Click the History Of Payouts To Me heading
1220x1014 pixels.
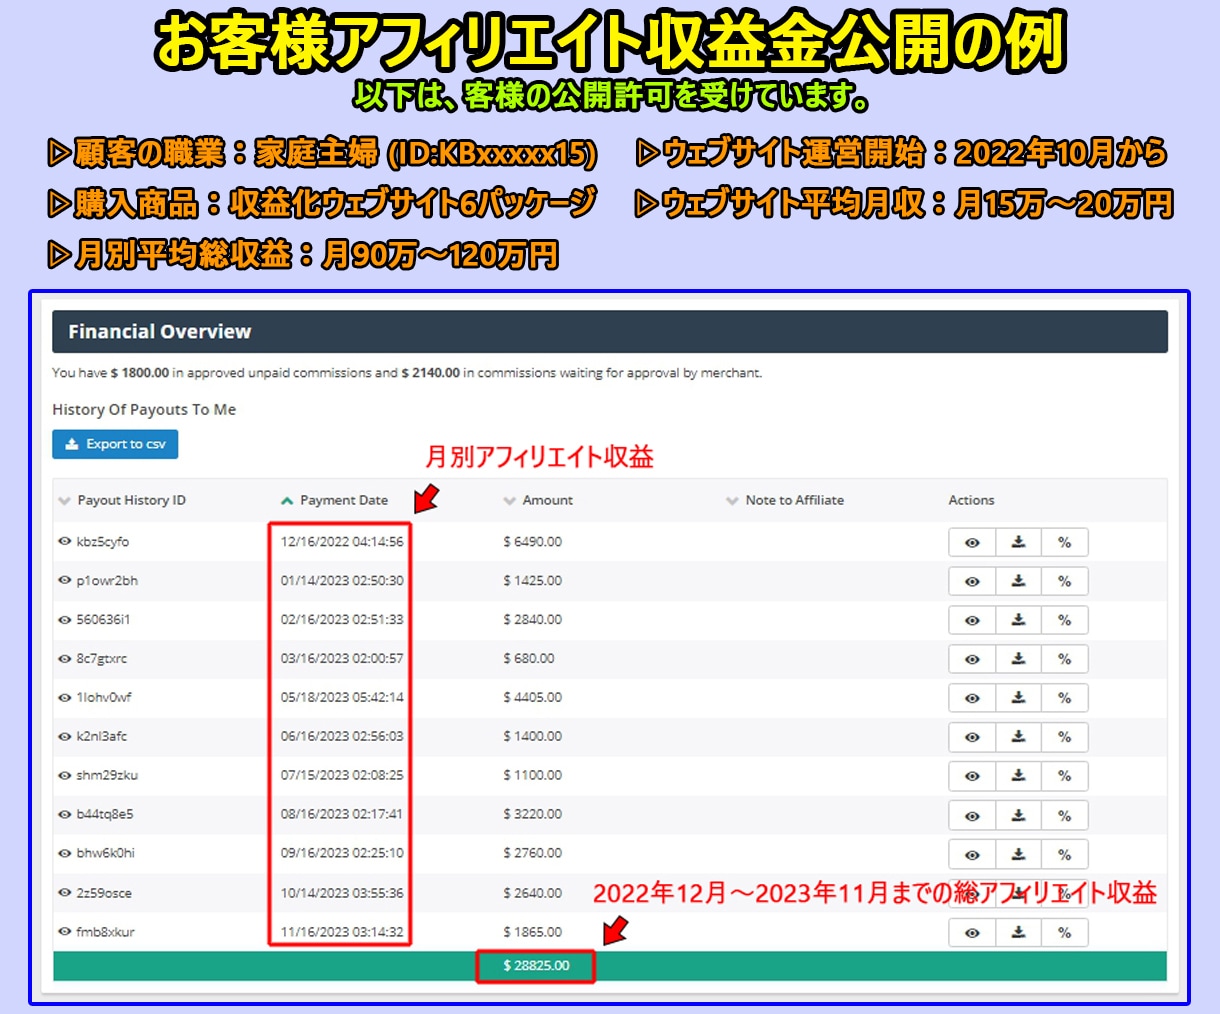pyautogui.click(x=144, y=409)
